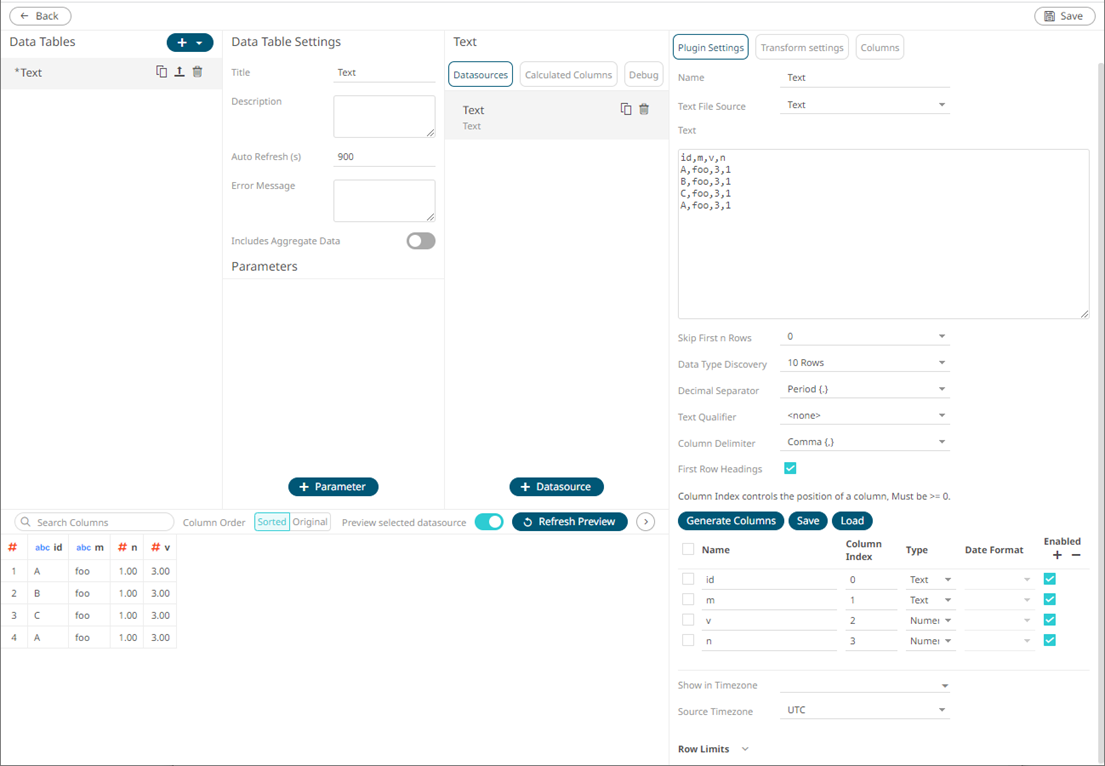This screenshot has height=766, width=1105.
Task: Delete the Text datasource with trash icon
Action: pyautogui.click(x=644, y=109)
